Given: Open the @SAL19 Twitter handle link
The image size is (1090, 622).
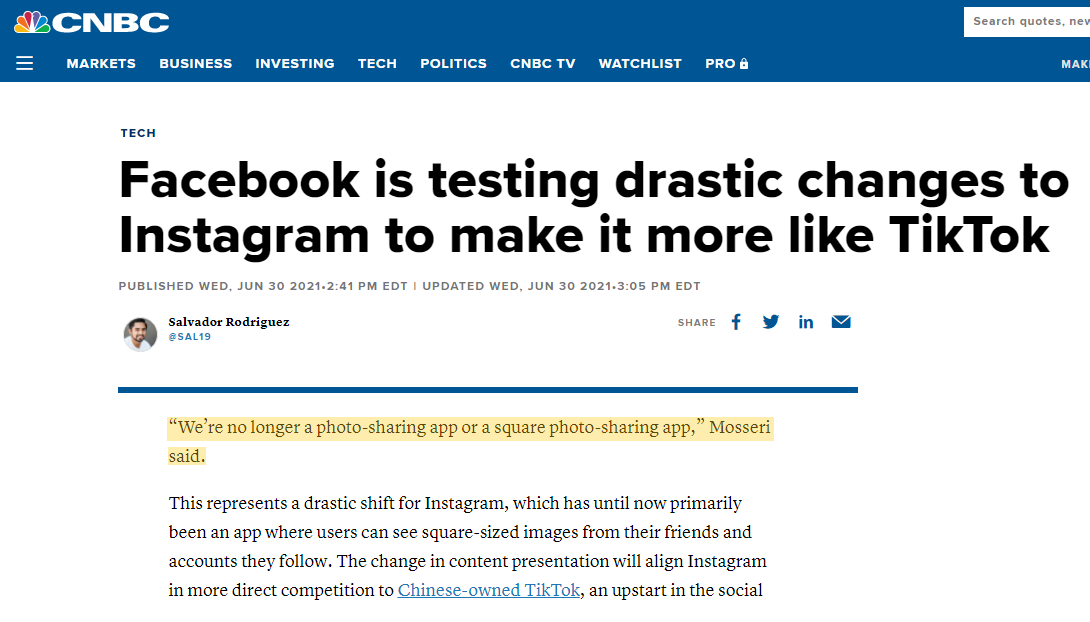Looking at the screenshot, I should click(x=190, y=337).
